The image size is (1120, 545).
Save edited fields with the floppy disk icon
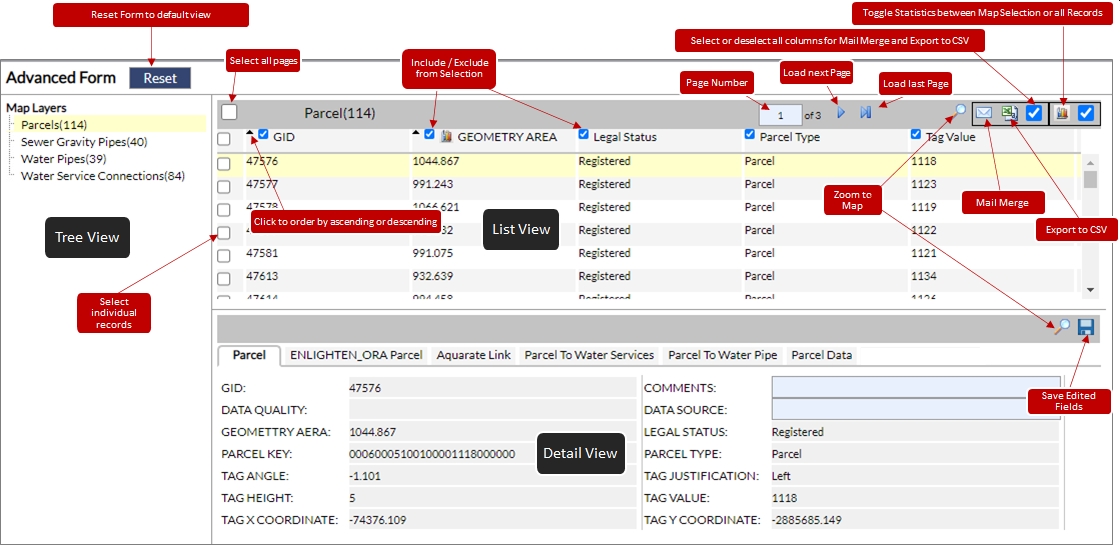[x=1086, y=327]
